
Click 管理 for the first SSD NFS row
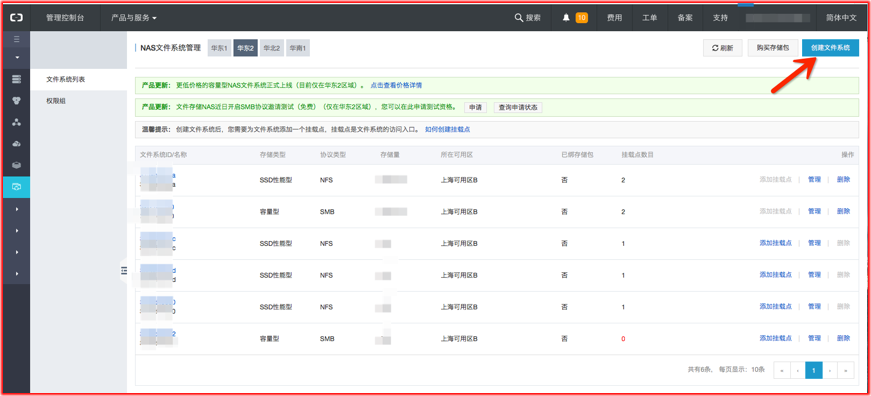click(x=814, y=180)
